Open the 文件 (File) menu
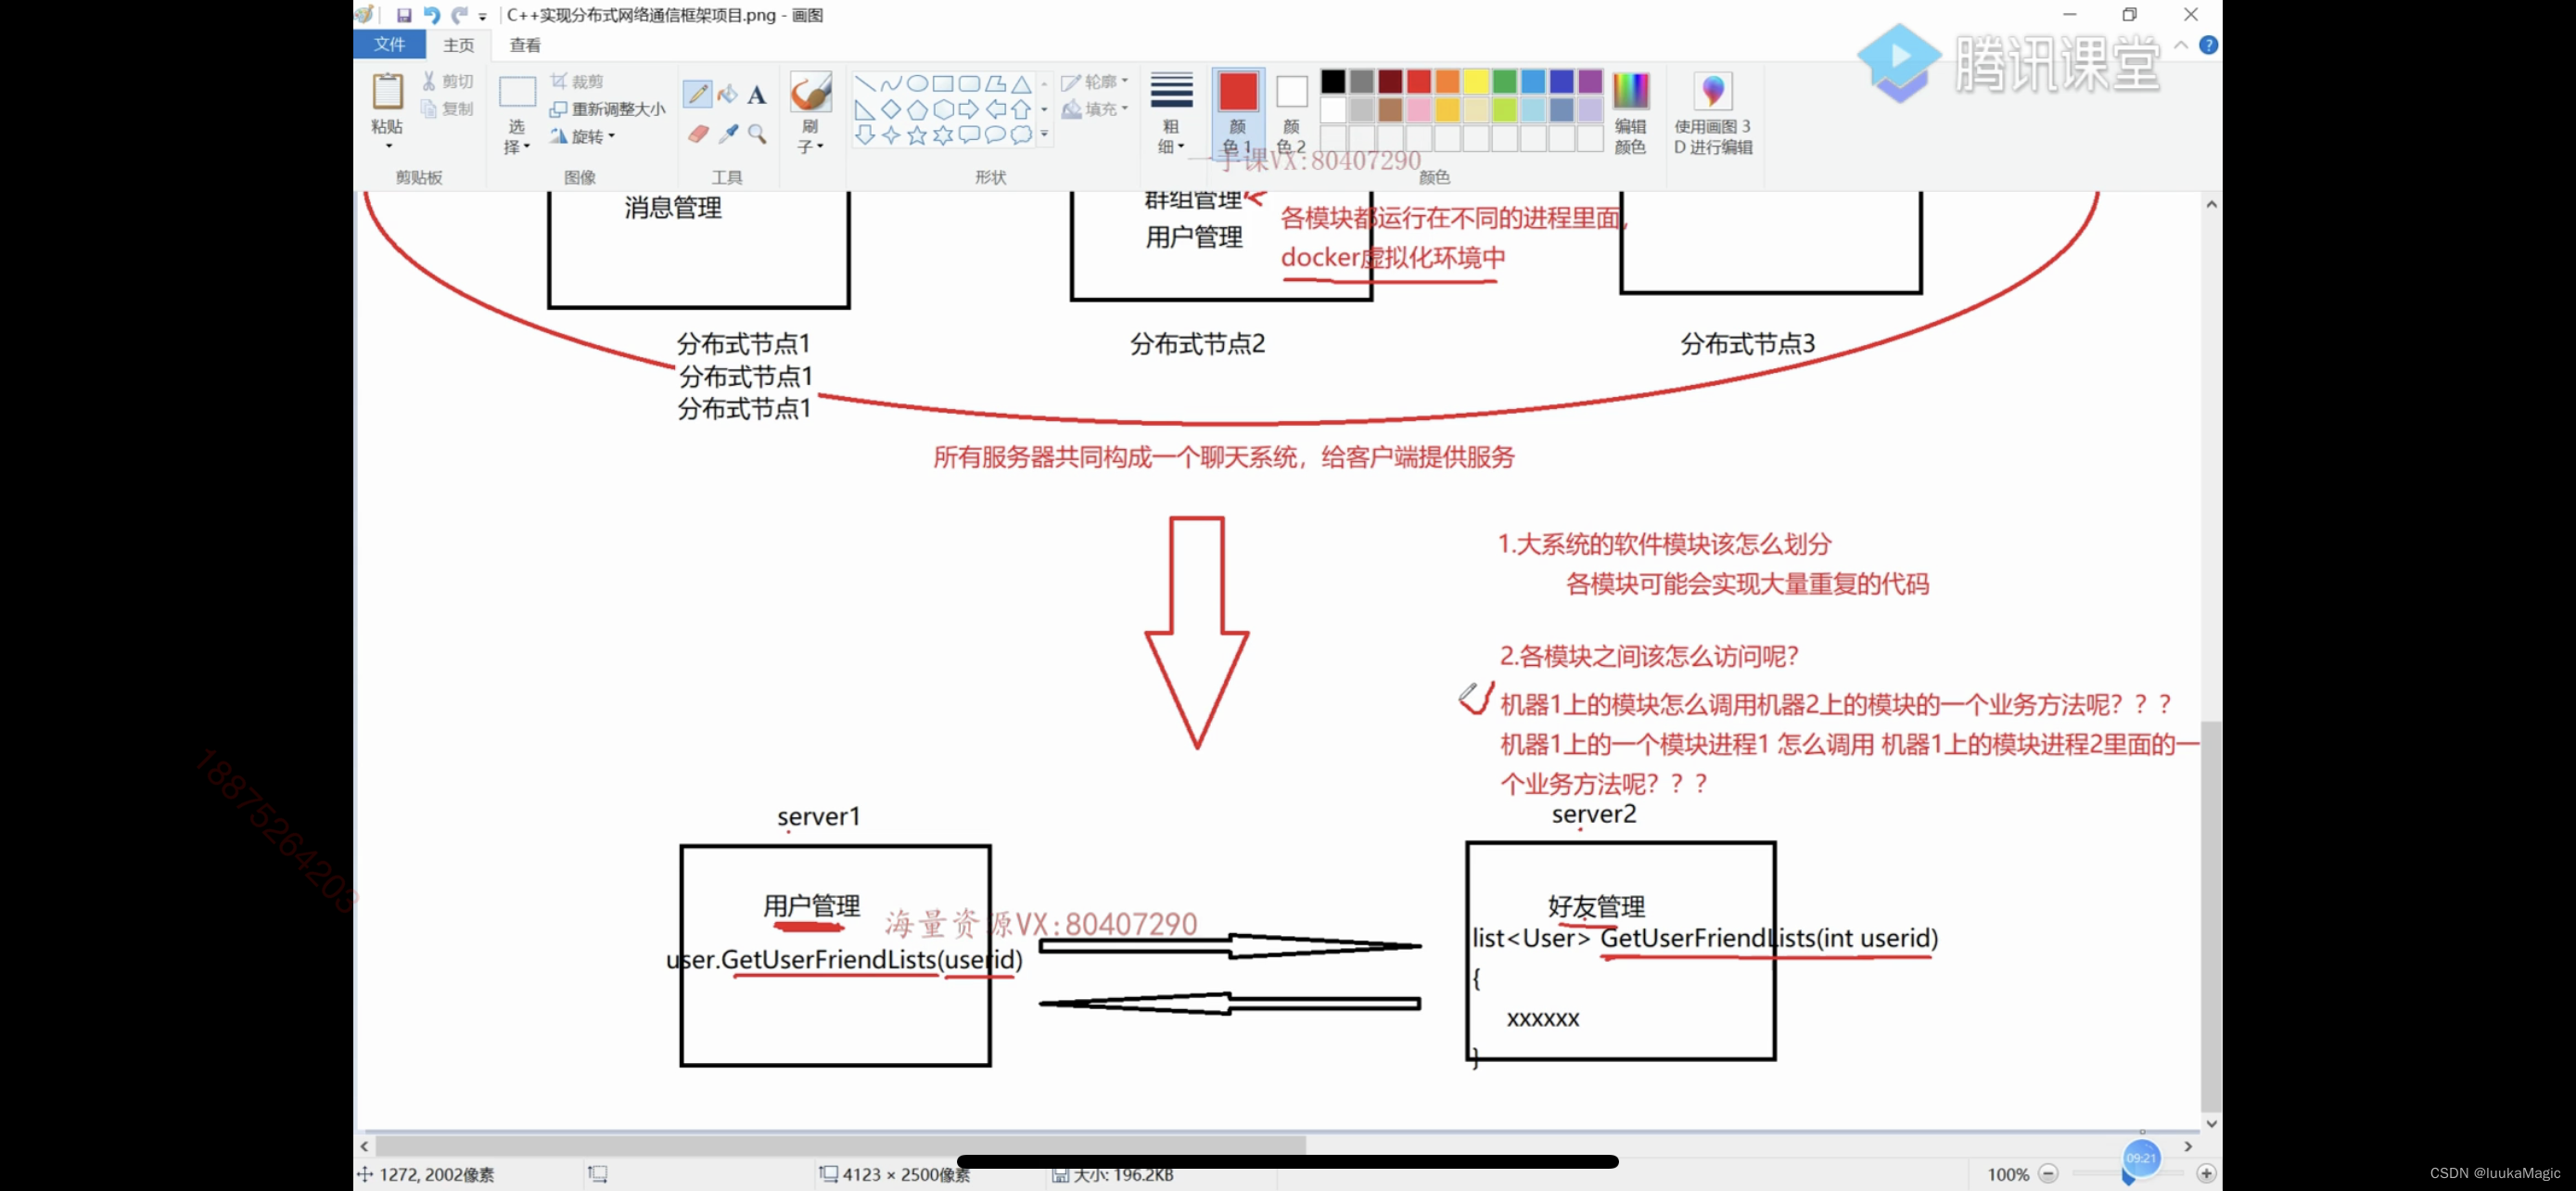Screen dimensions: 2576x1191 pyautogui.click(x=389, y=44)
